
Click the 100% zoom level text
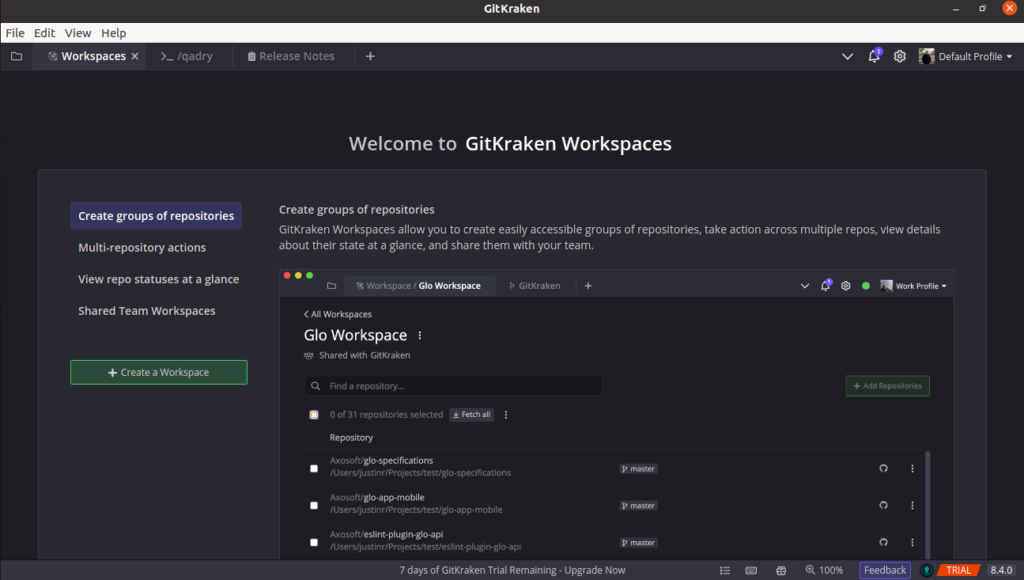[x=831, y=570]
